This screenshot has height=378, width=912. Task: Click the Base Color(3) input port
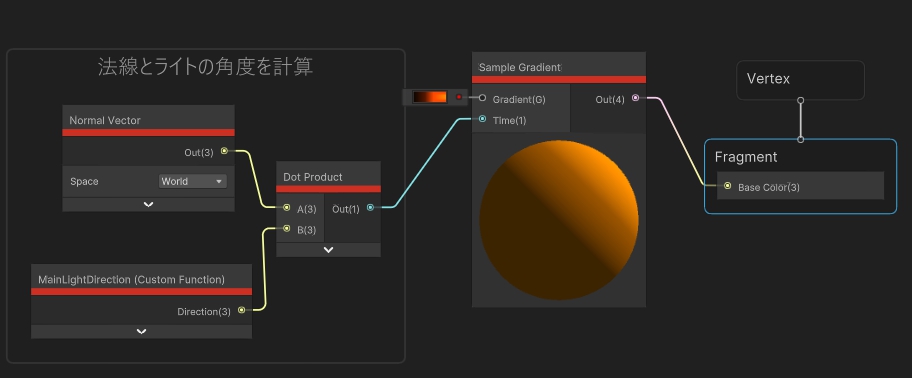(x=728, y=186)
